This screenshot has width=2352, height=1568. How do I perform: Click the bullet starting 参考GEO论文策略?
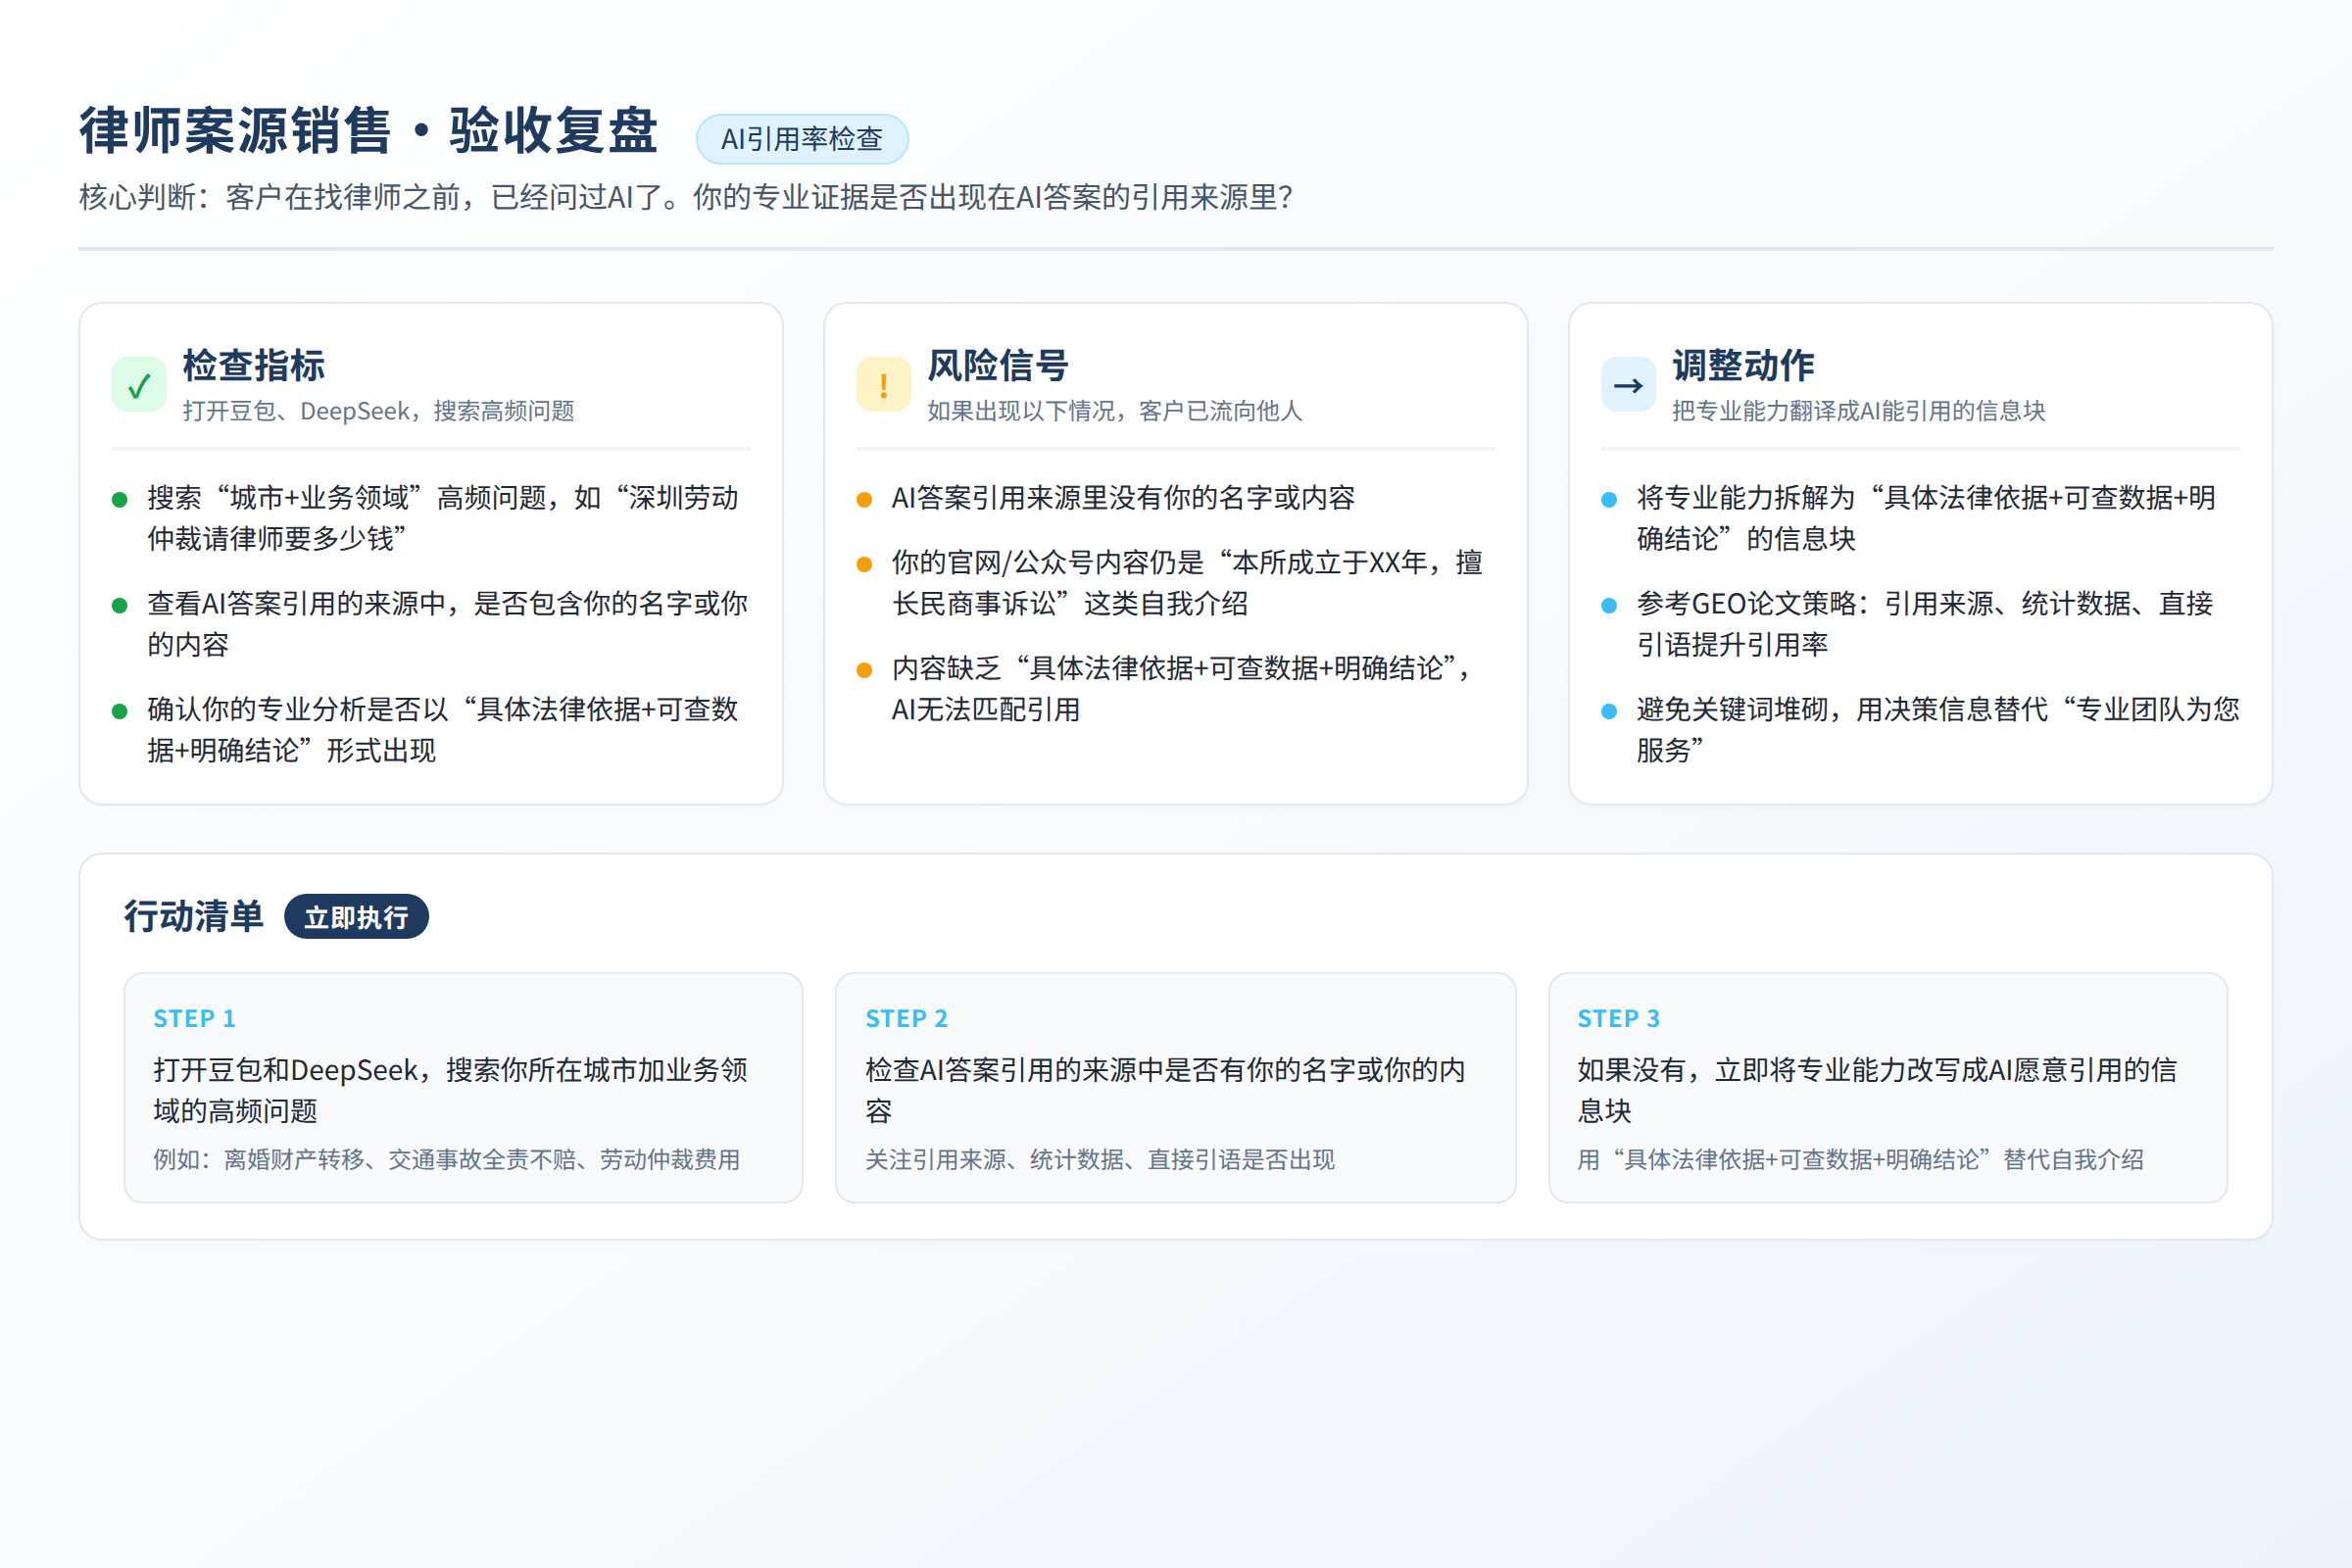1925,624
